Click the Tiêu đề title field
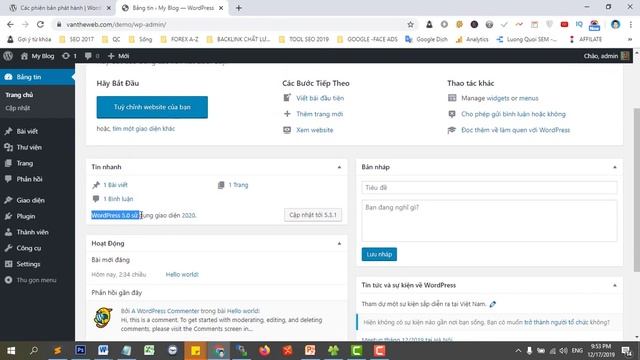This screenshot has width=640, height=360. 489,187
